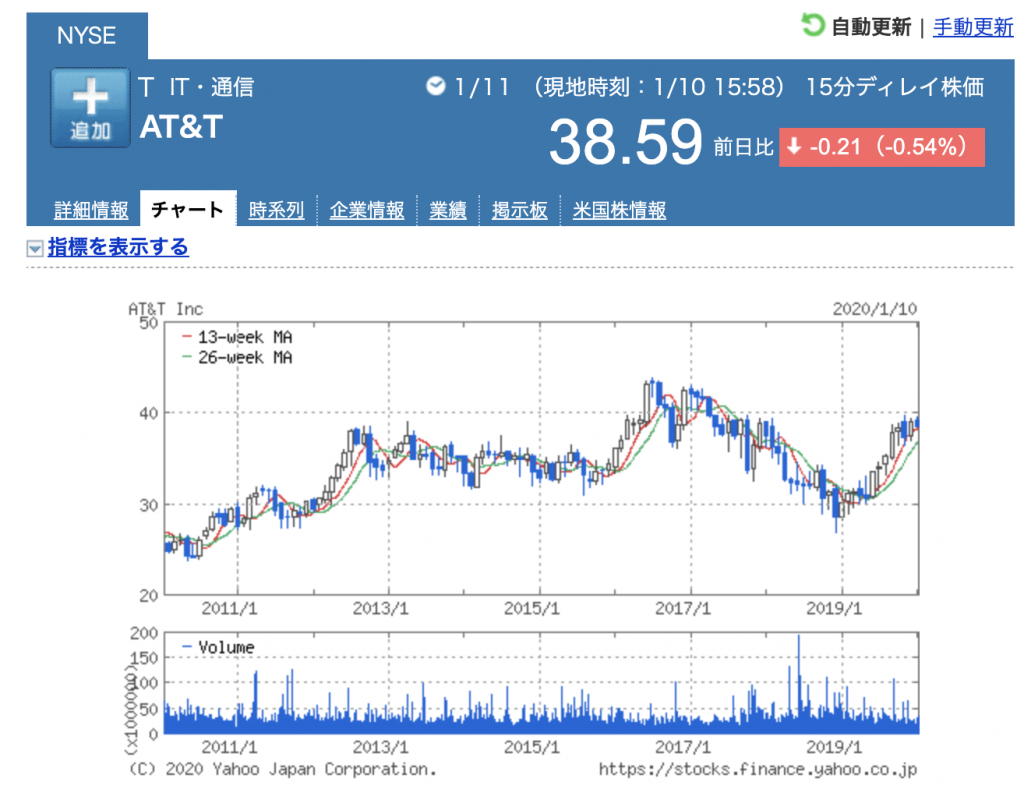Click the stocks.finance.yahoo.co.jp URL text

pyautogui.click(x=758, y=770)
